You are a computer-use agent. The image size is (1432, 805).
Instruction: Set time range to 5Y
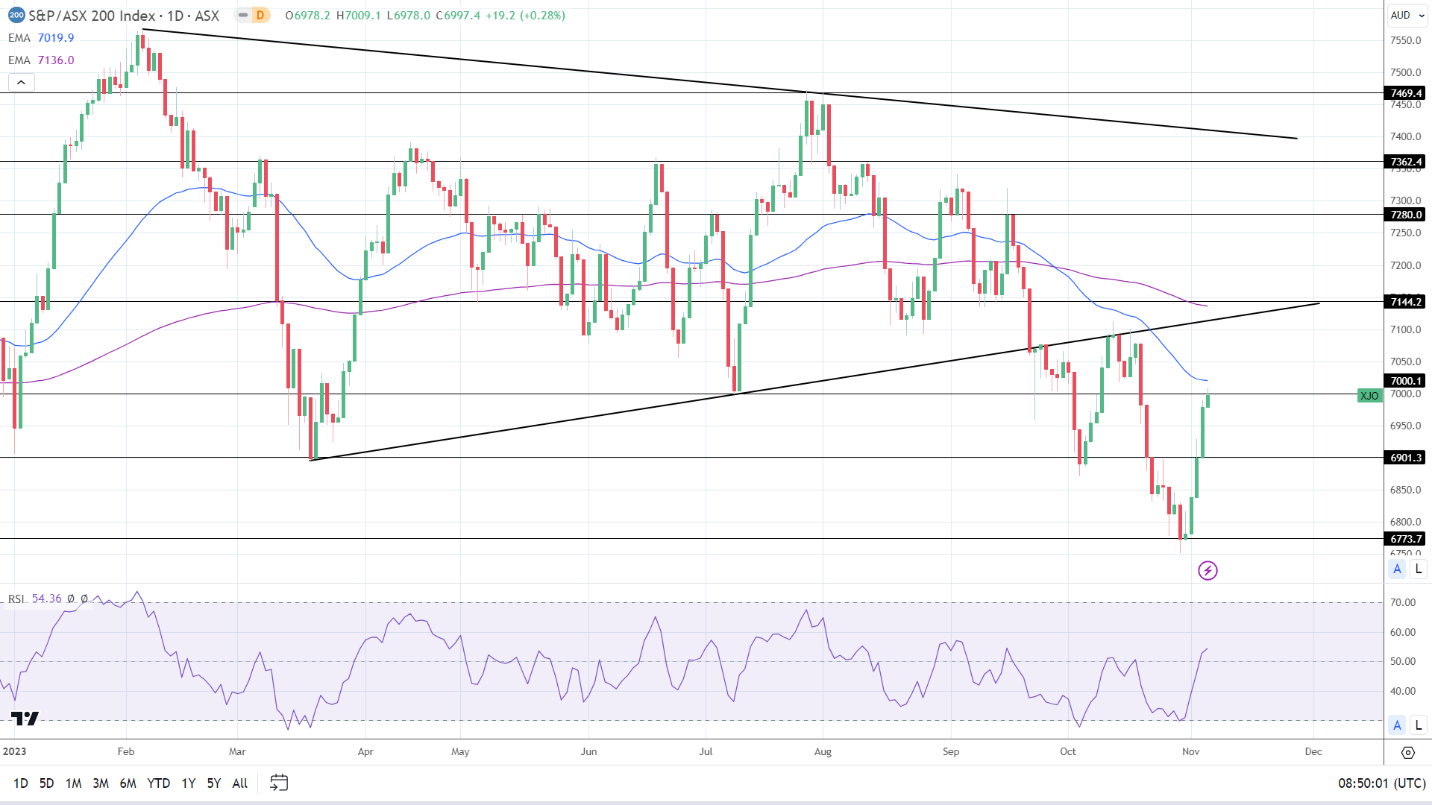click(214, 783)
